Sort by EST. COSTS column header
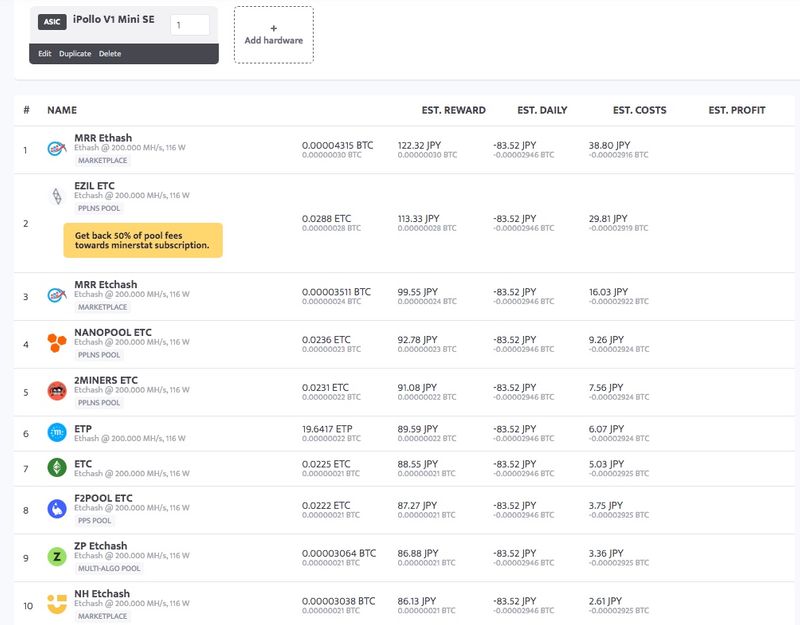The image size is (800, 625). (x=639, y=110)
